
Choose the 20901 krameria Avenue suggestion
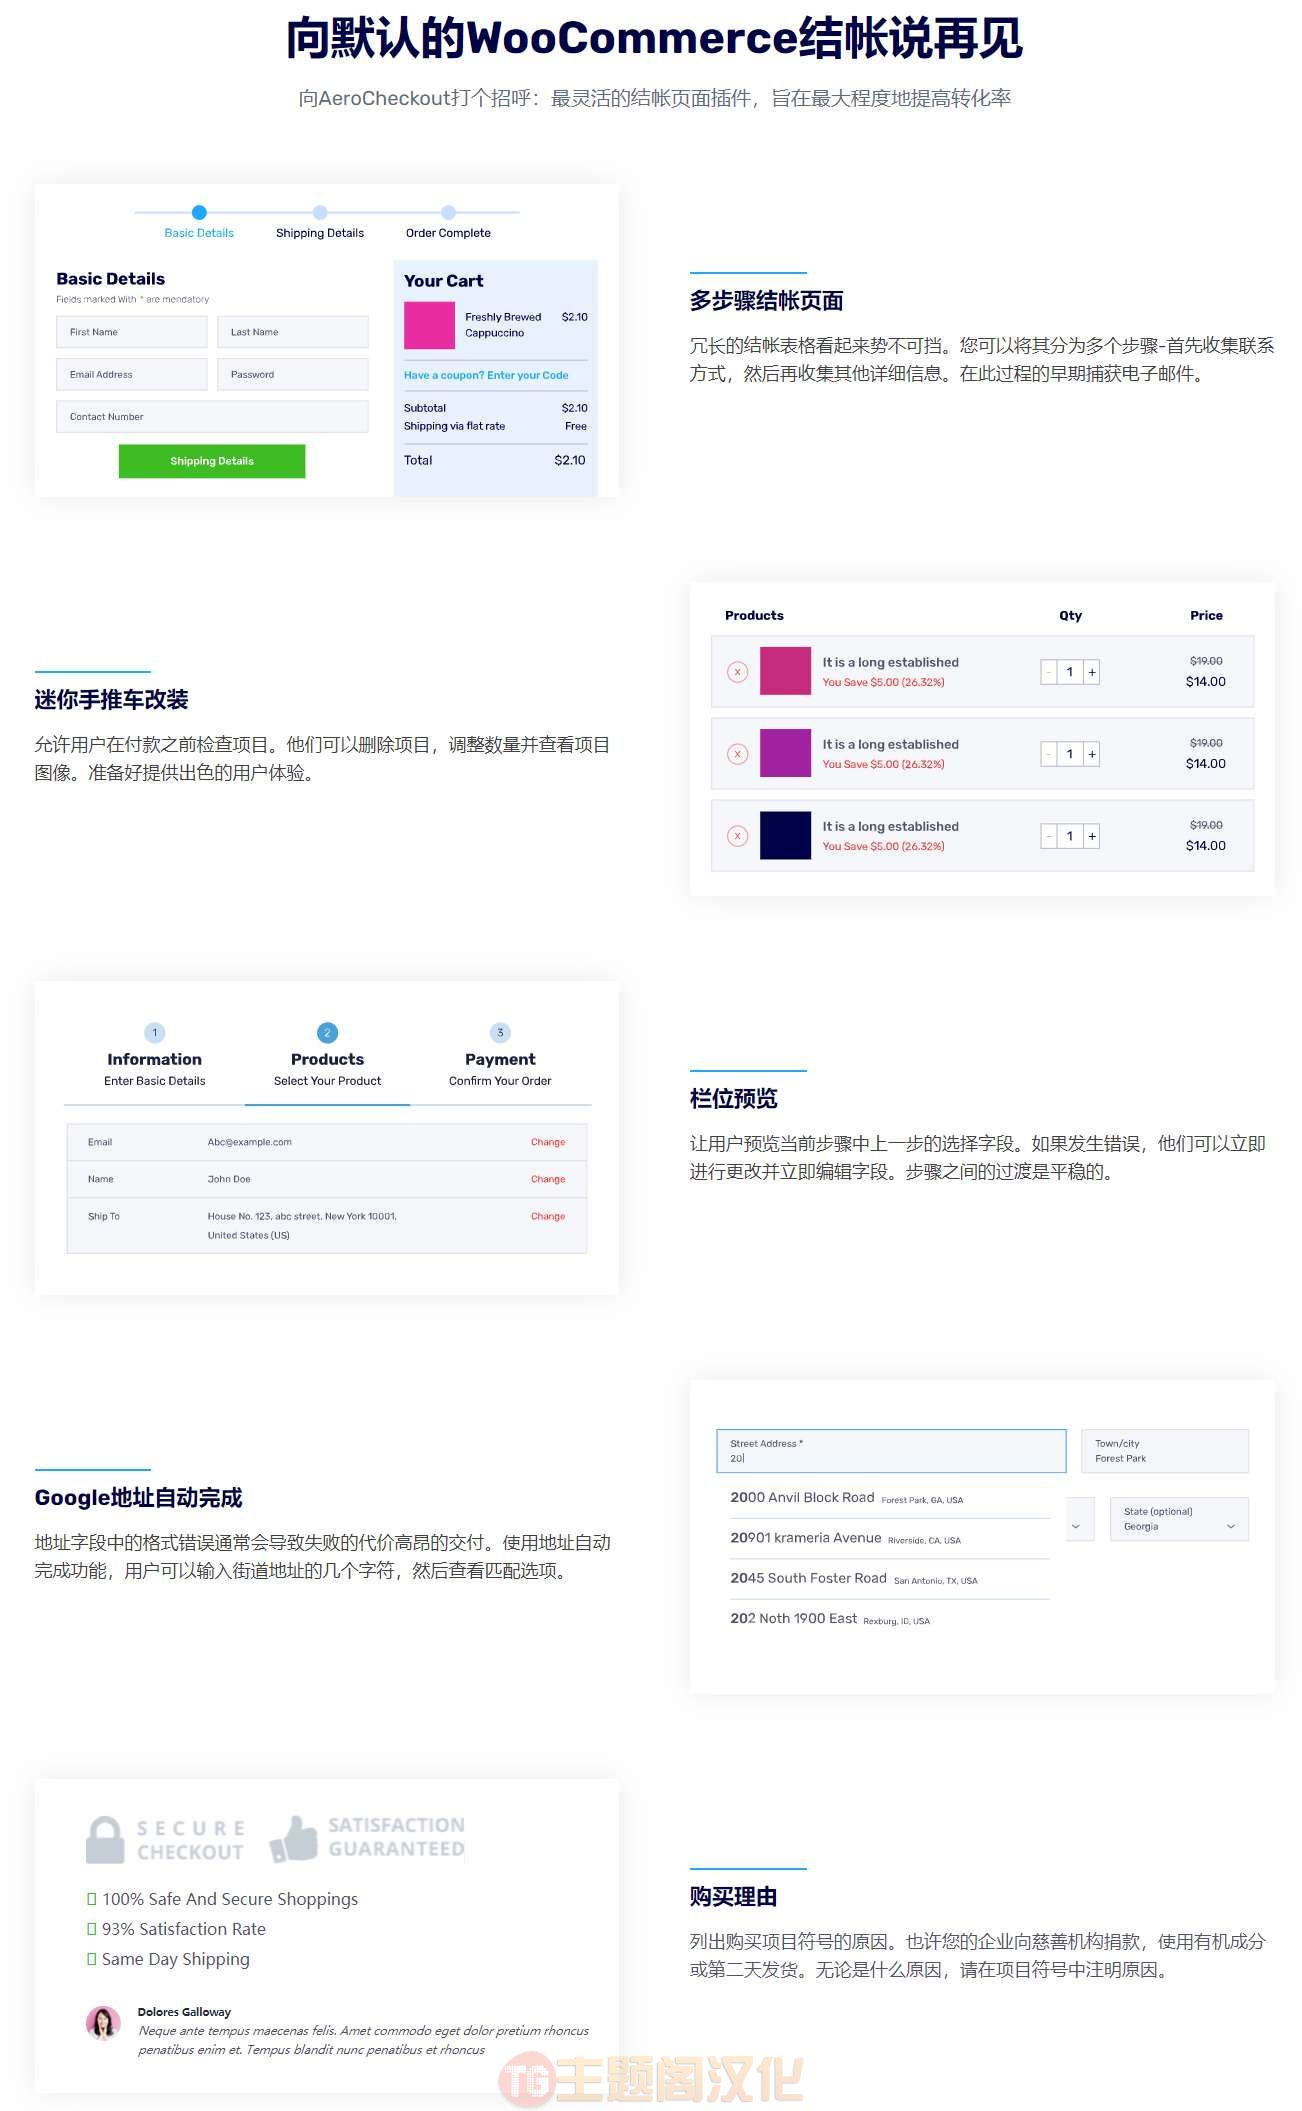tap(890, 1538)
